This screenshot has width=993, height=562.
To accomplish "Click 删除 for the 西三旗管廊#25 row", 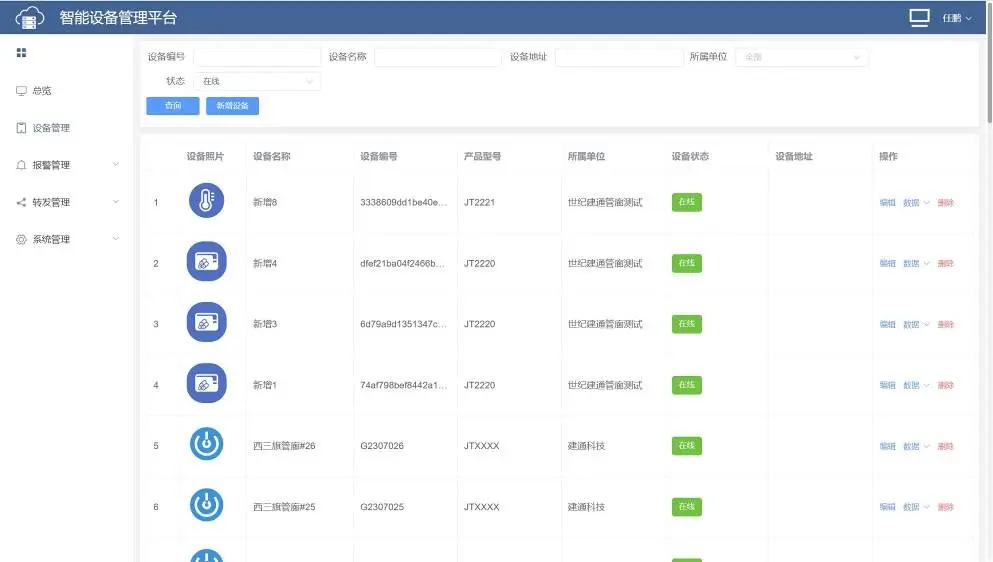I will [x=946, y=507].
